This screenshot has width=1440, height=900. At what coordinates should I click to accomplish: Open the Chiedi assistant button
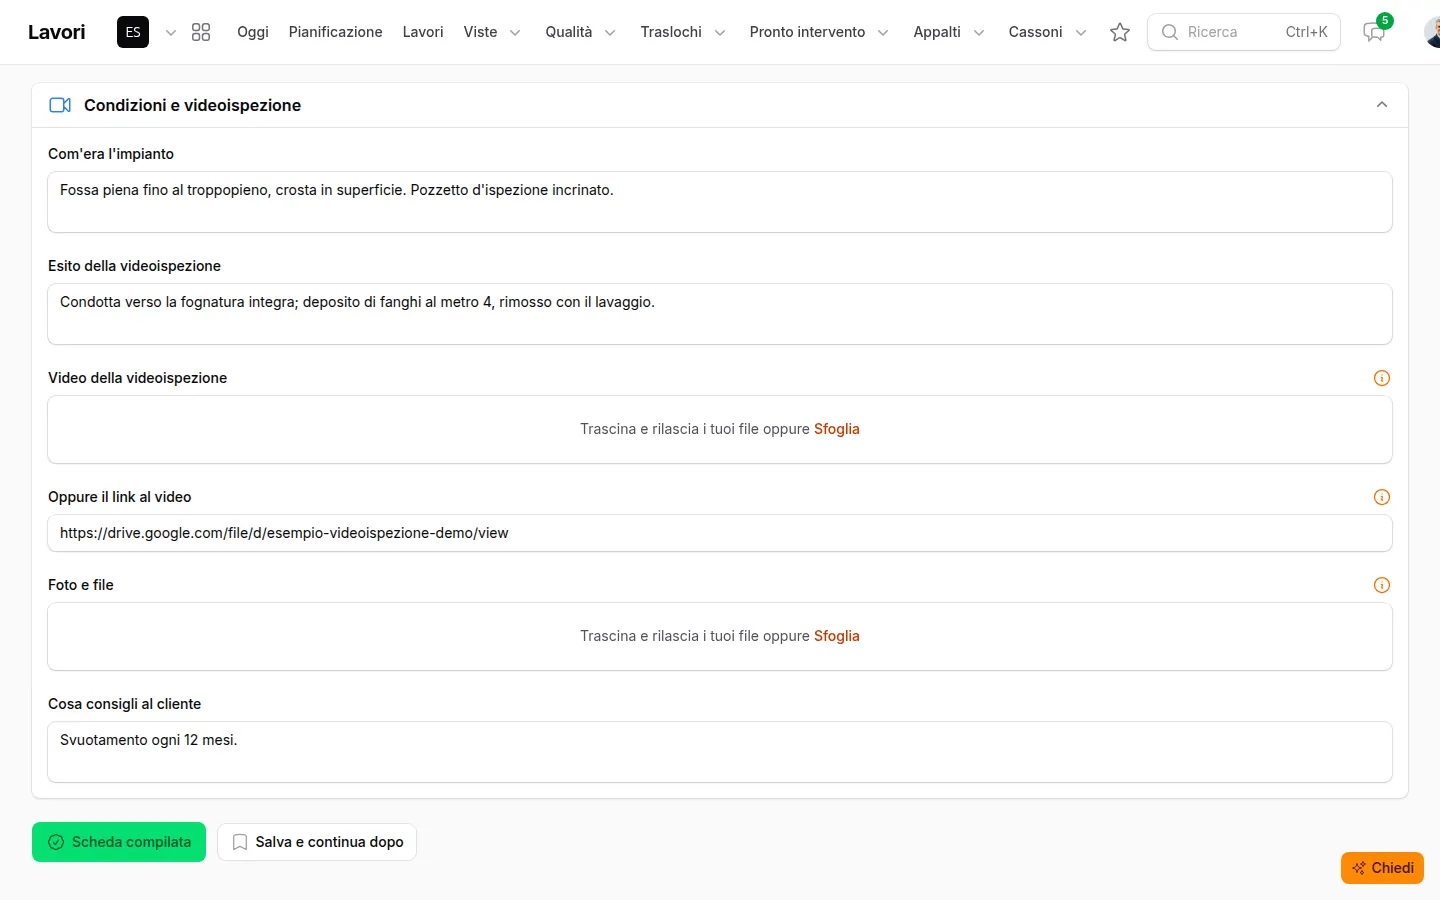pos(1382,868)
